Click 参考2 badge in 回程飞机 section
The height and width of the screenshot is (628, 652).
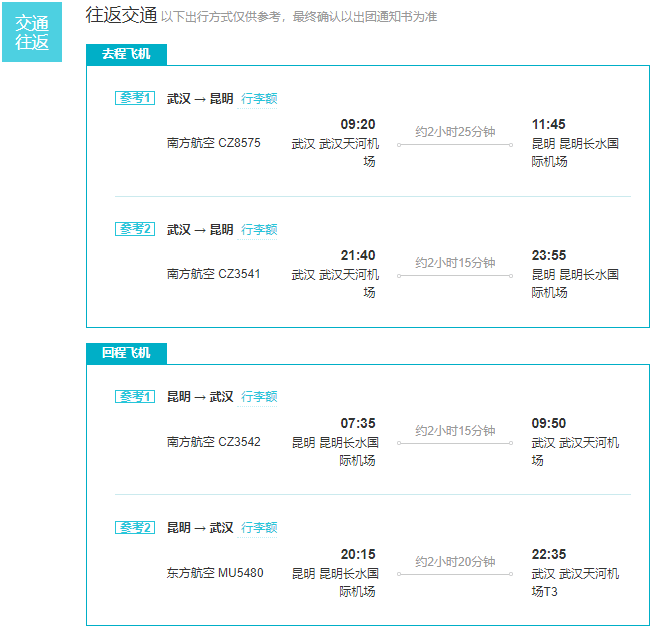click(135, 527)
